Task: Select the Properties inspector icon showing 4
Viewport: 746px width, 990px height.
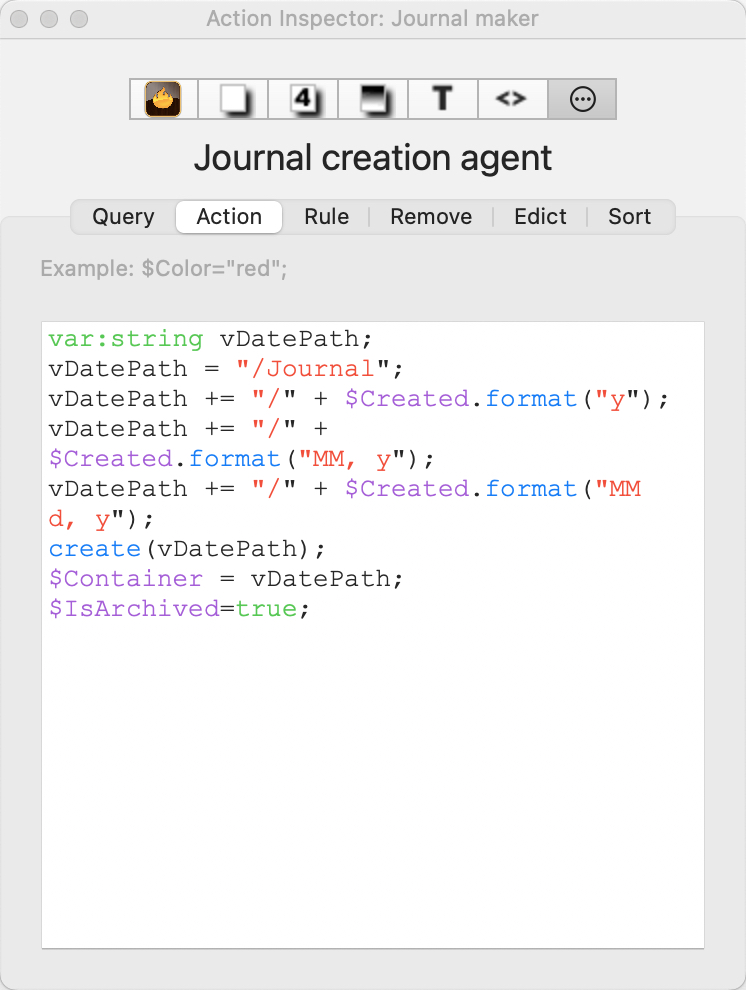Action: coord(303,99)
